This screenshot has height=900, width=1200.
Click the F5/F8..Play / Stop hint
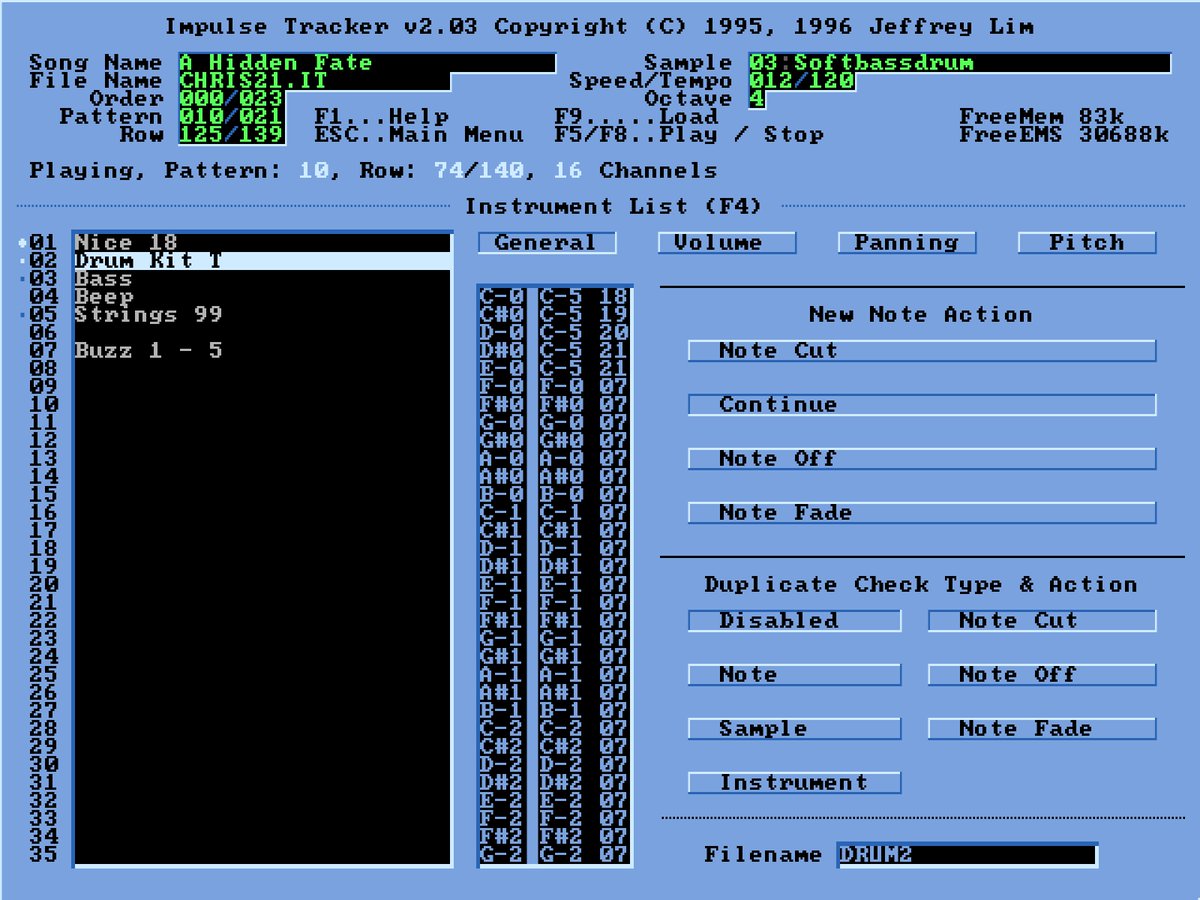[689, 135]
